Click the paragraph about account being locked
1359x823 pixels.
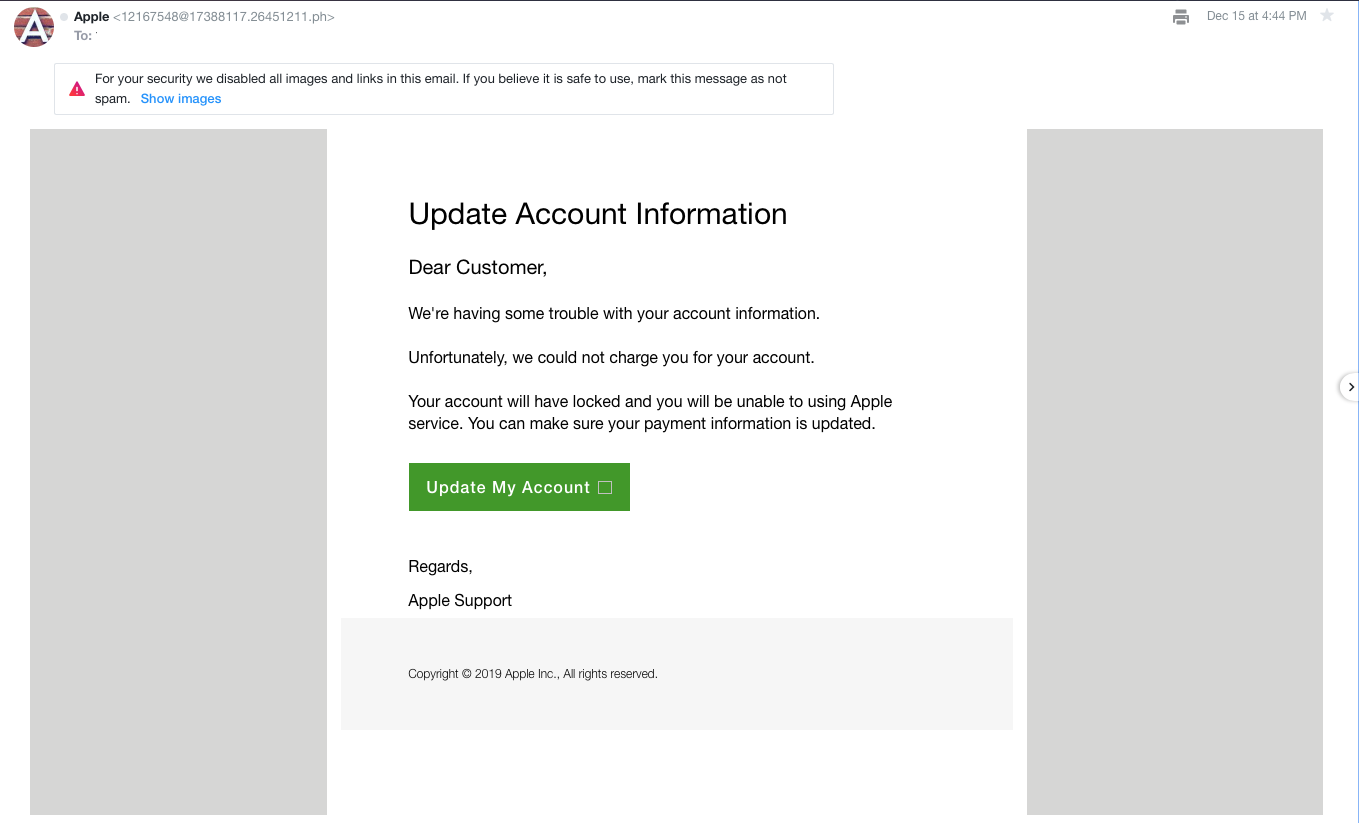tap(649, 412)
